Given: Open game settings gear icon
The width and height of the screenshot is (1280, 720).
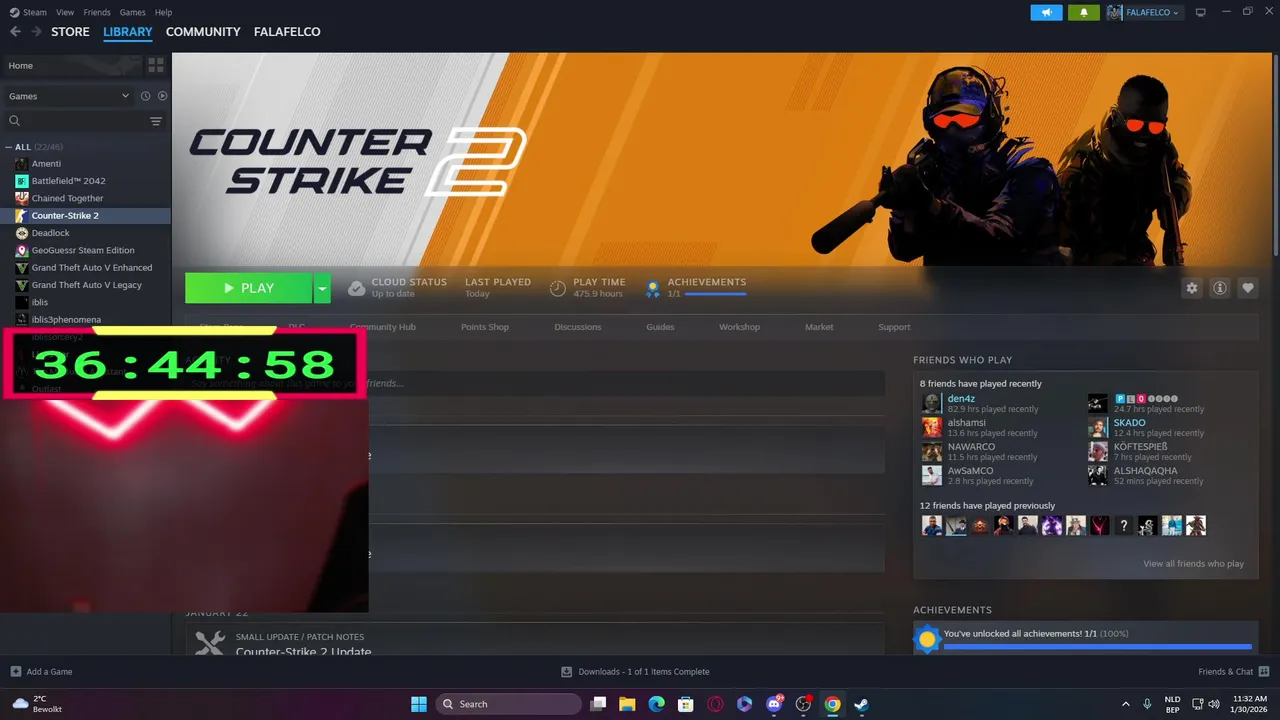Looking at the screenshot, I should click(1192, 288).
